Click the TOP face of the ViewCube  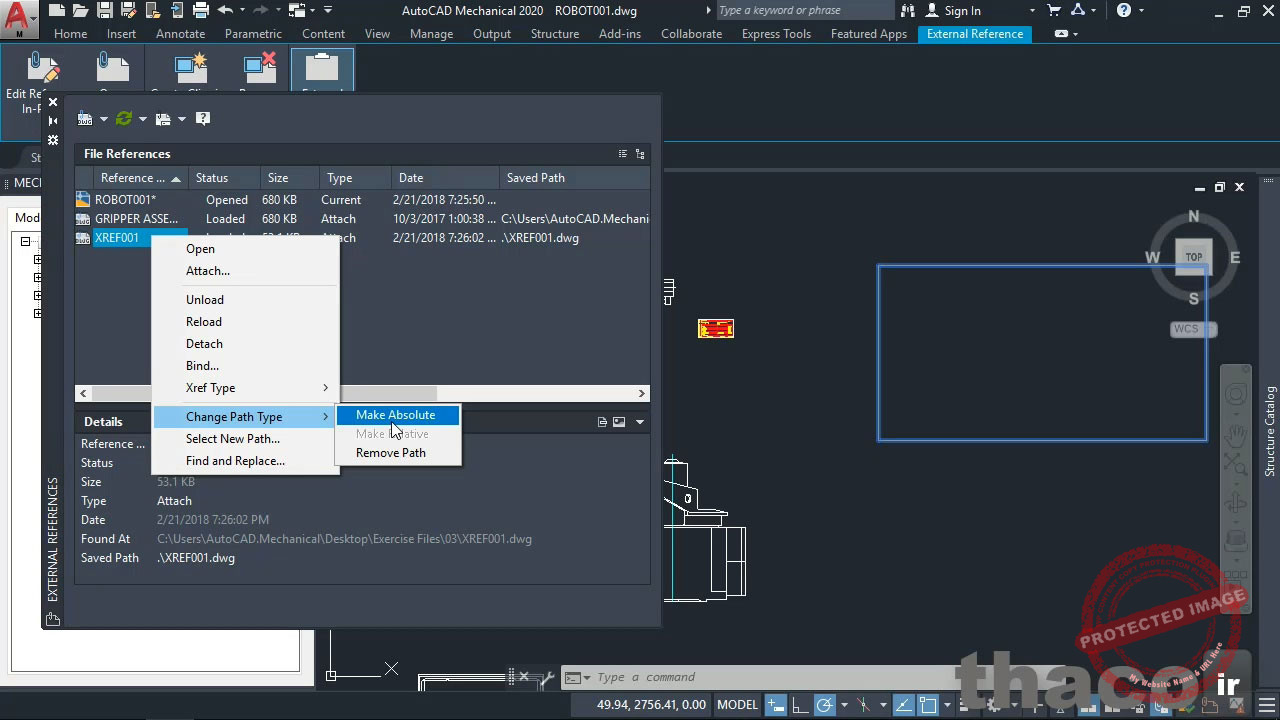1194,257
